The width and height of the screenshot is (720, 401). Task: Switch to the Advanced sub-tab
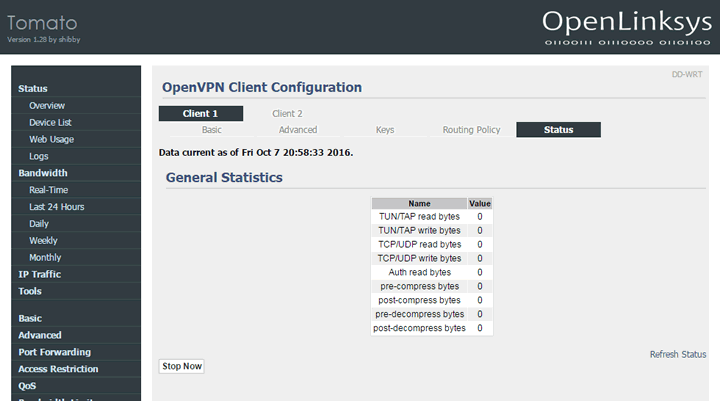(298, 130)
